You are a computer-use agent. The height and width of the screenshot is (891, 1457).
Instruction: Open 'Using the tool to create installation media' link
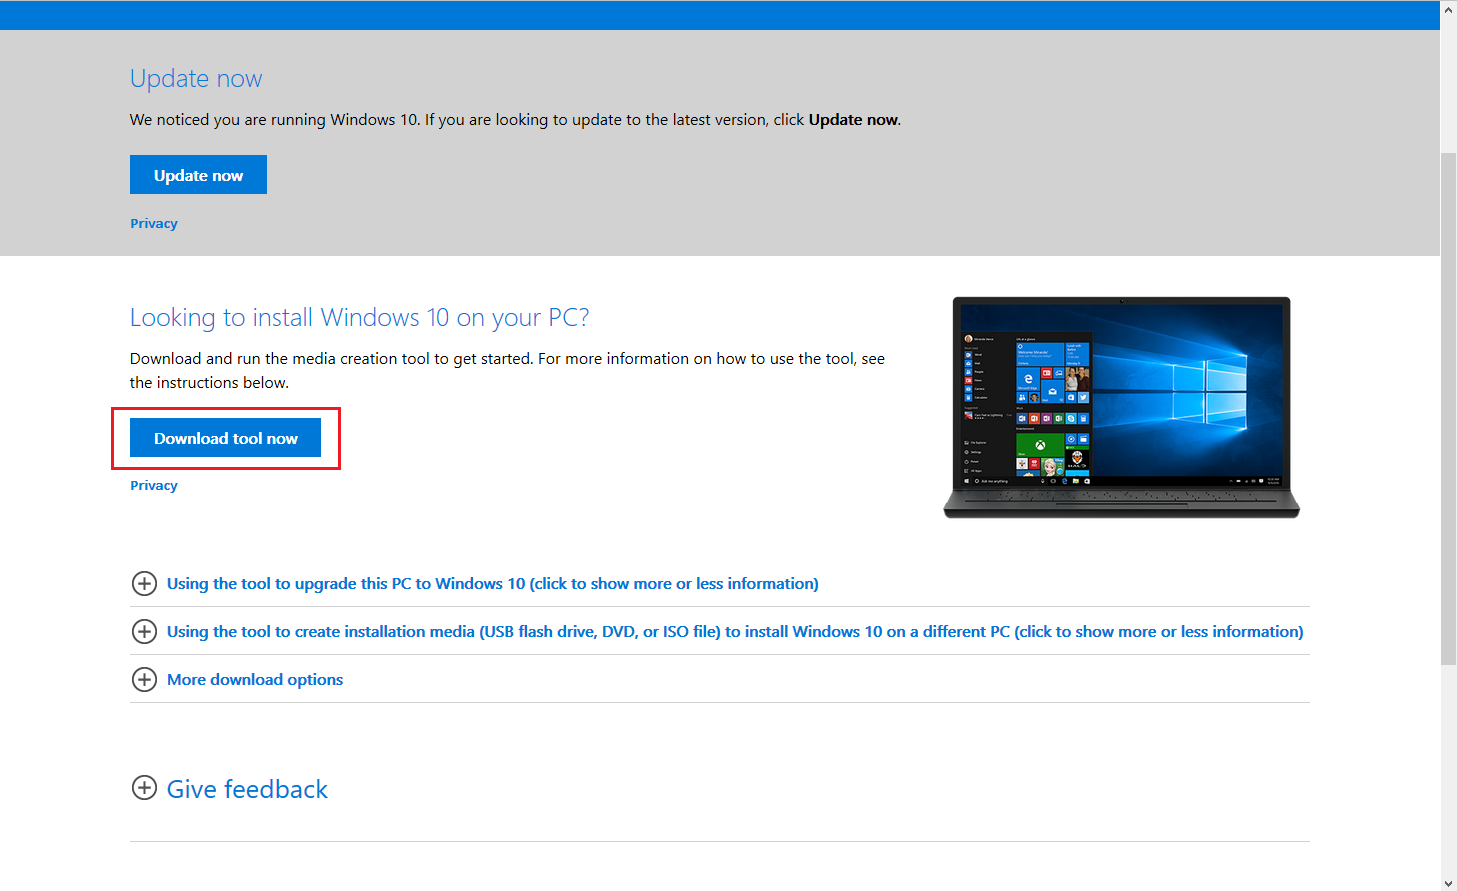[735, 631]
